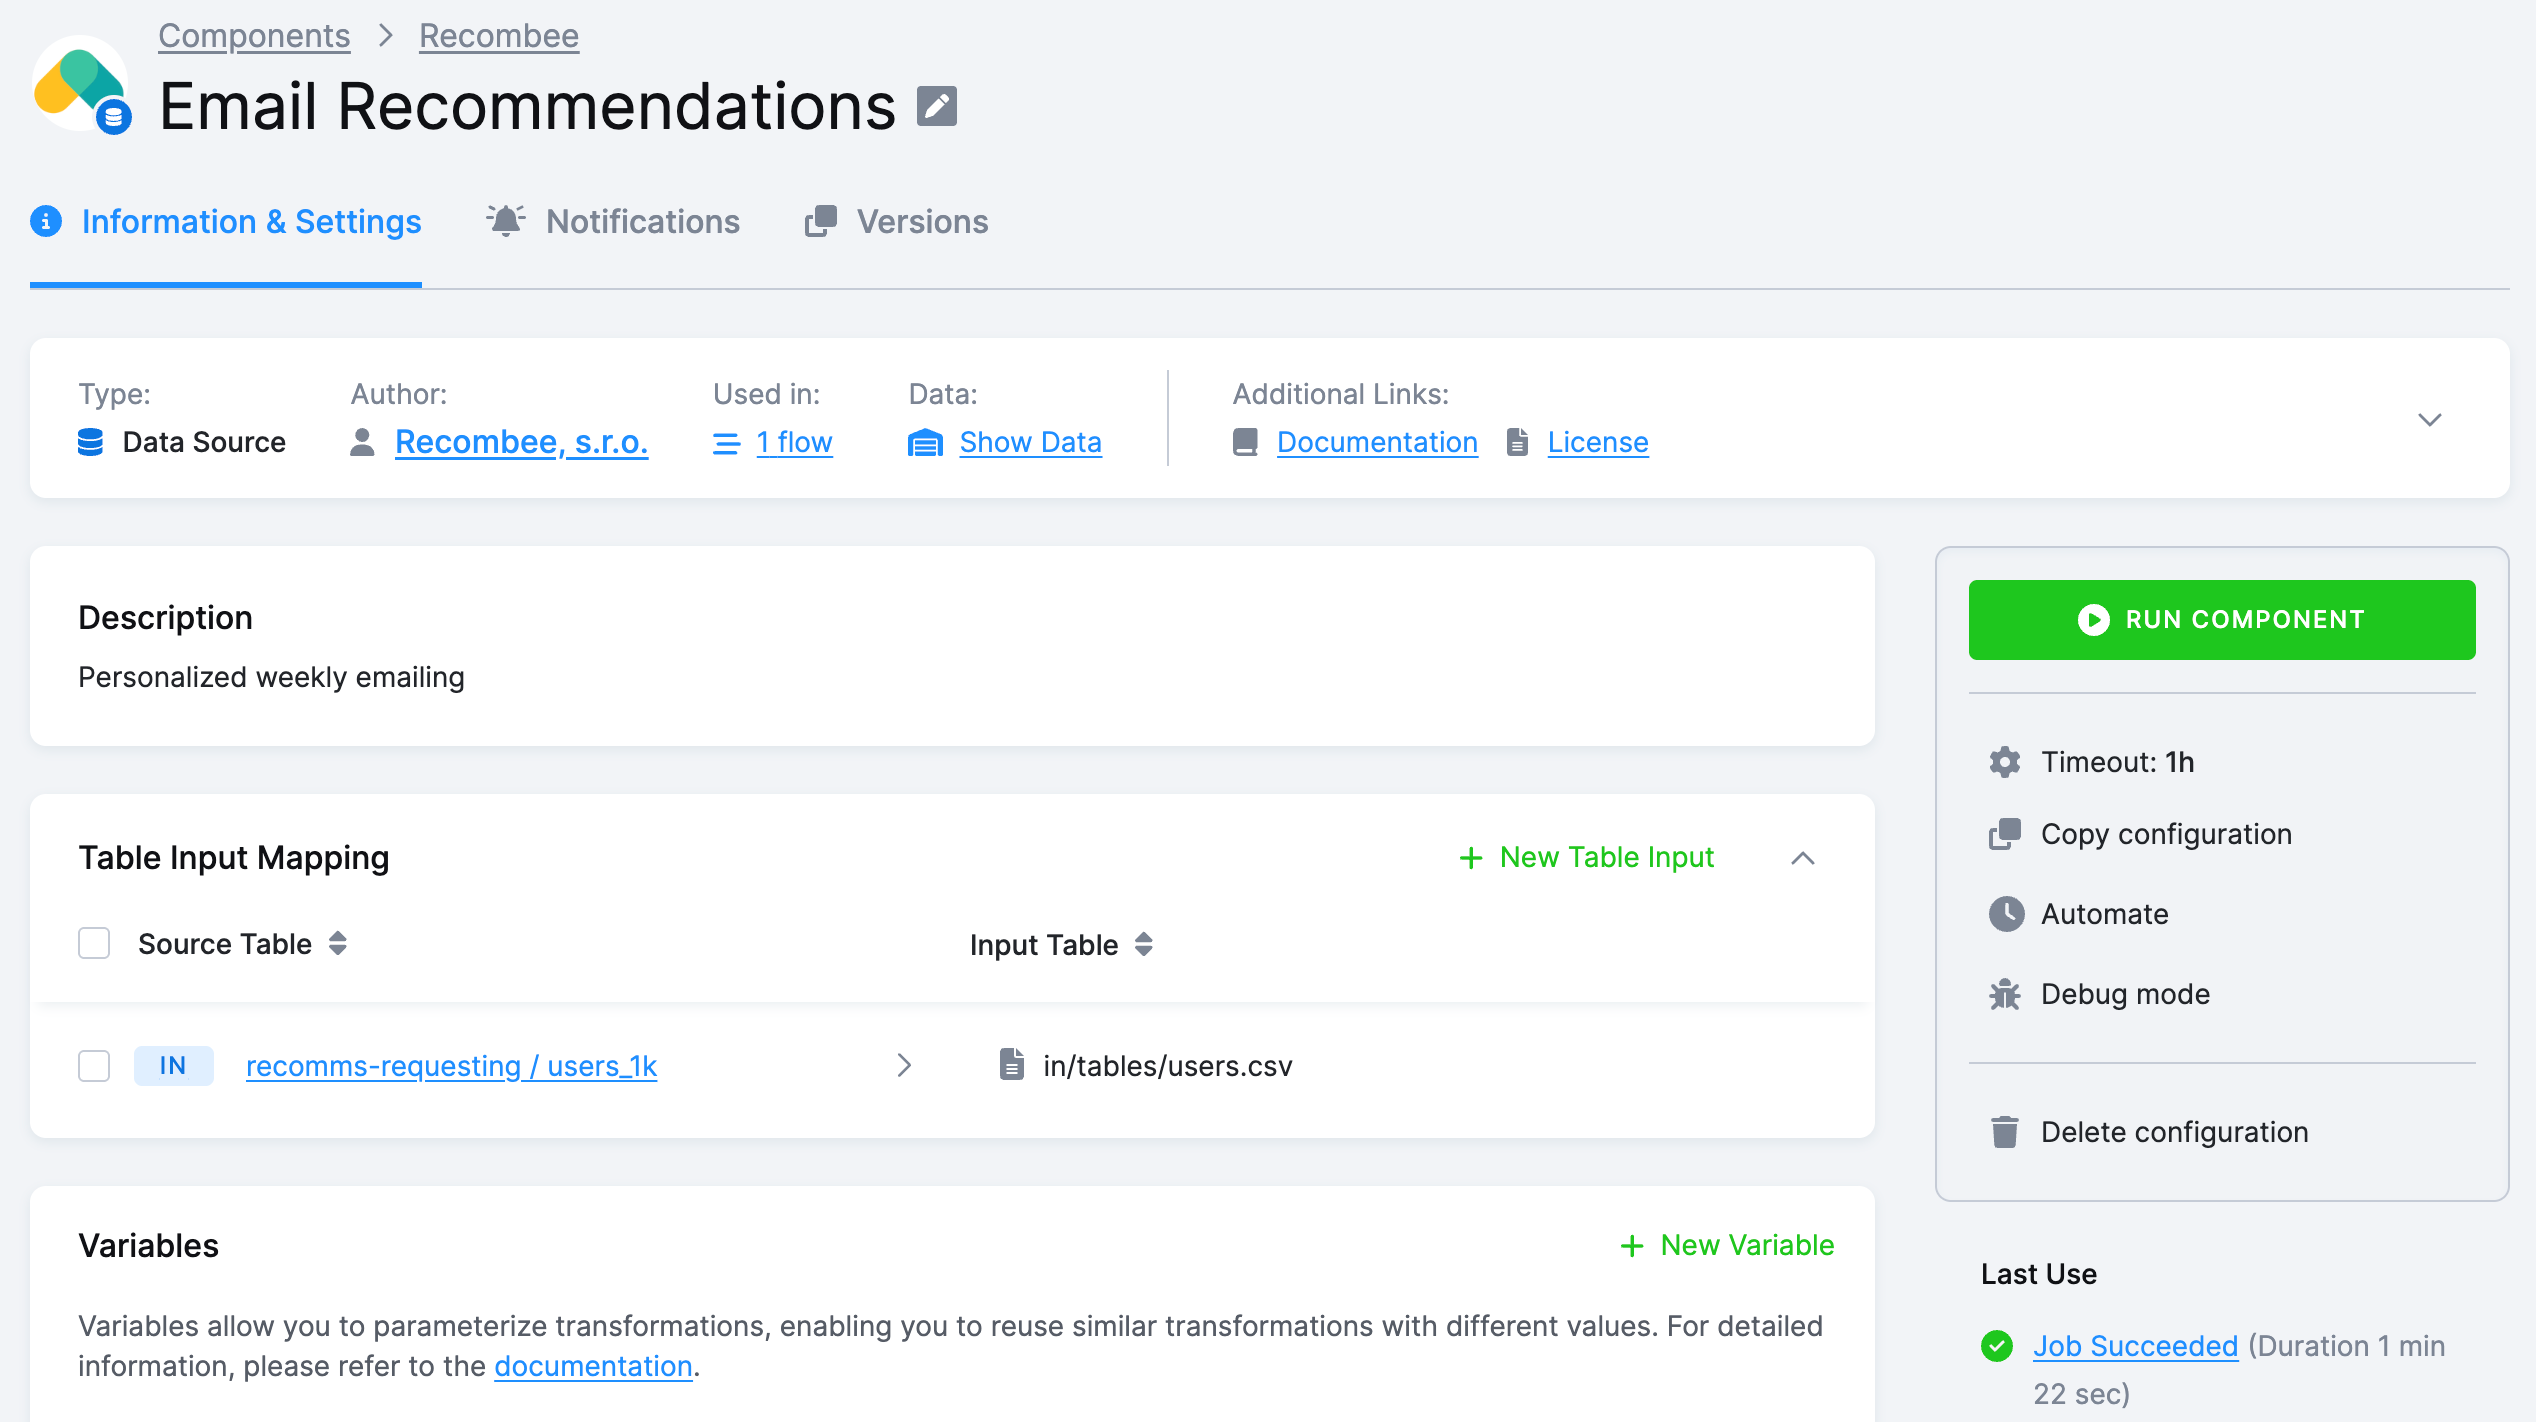Collapse the Table Input Mapping section
The height and width of the screenshot is (1422, 2536).
[1803, 858]
